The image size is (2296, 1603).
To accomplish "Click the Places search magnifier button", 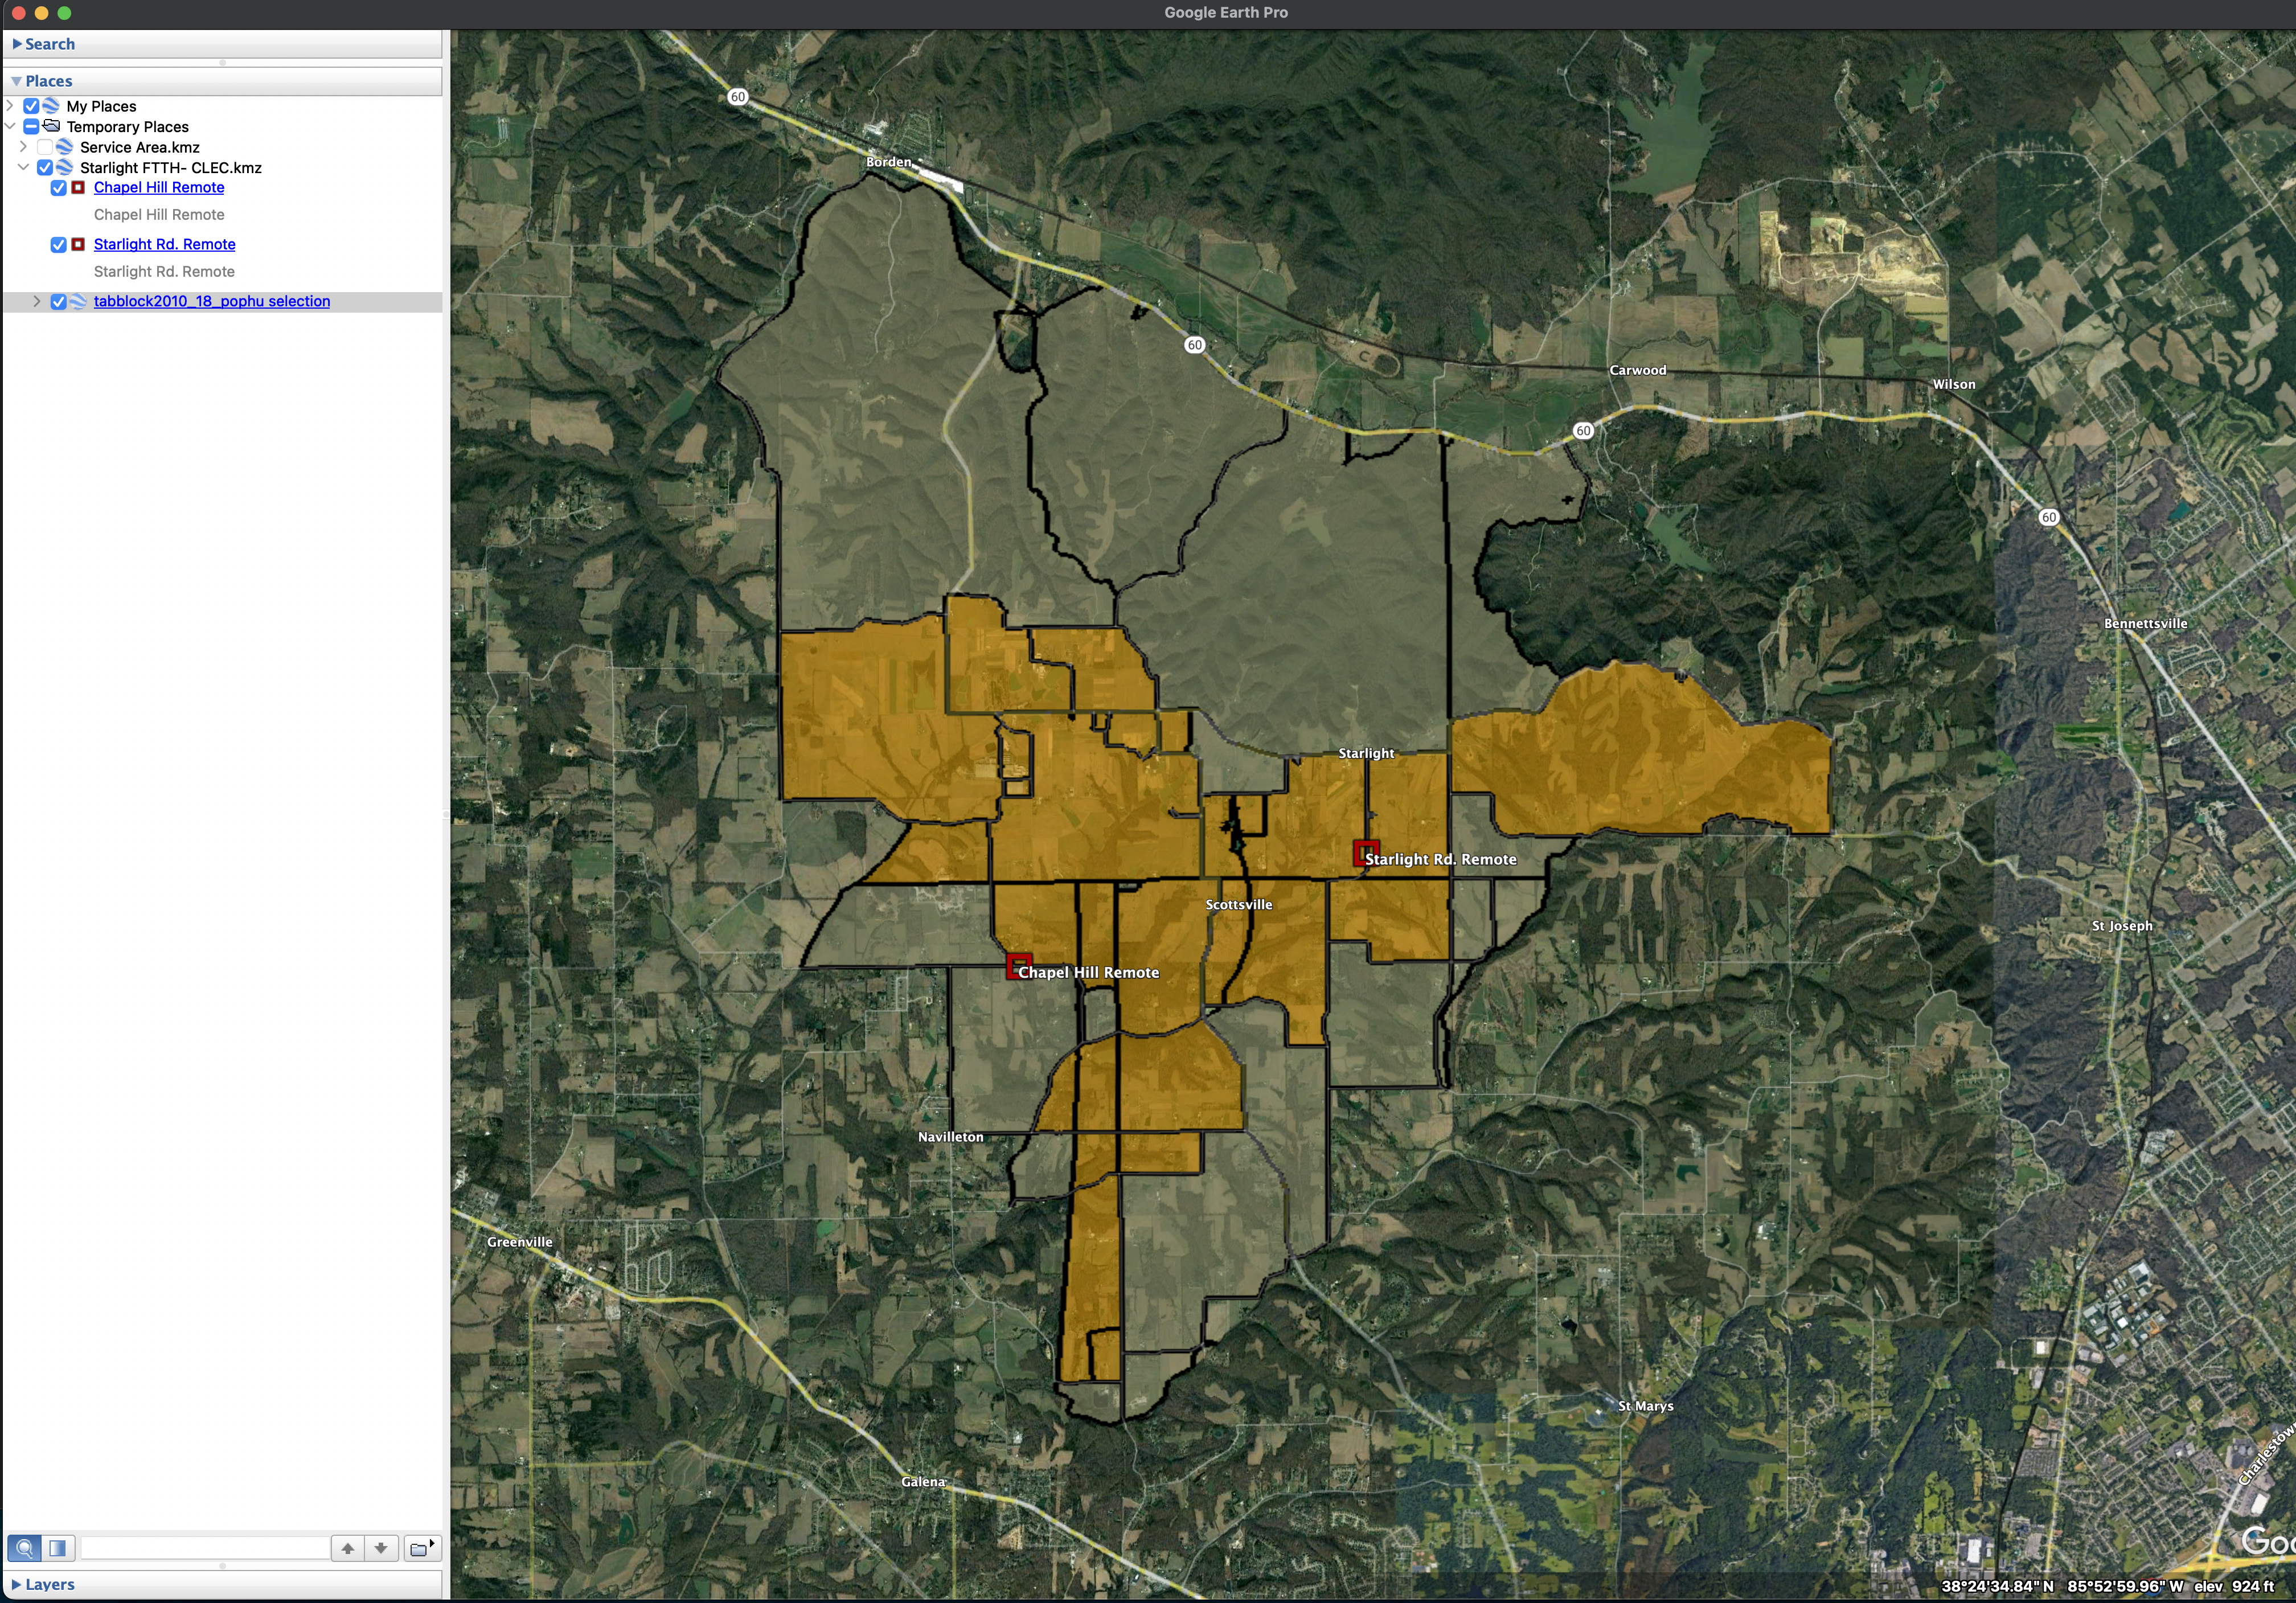I will (24, 1548).
